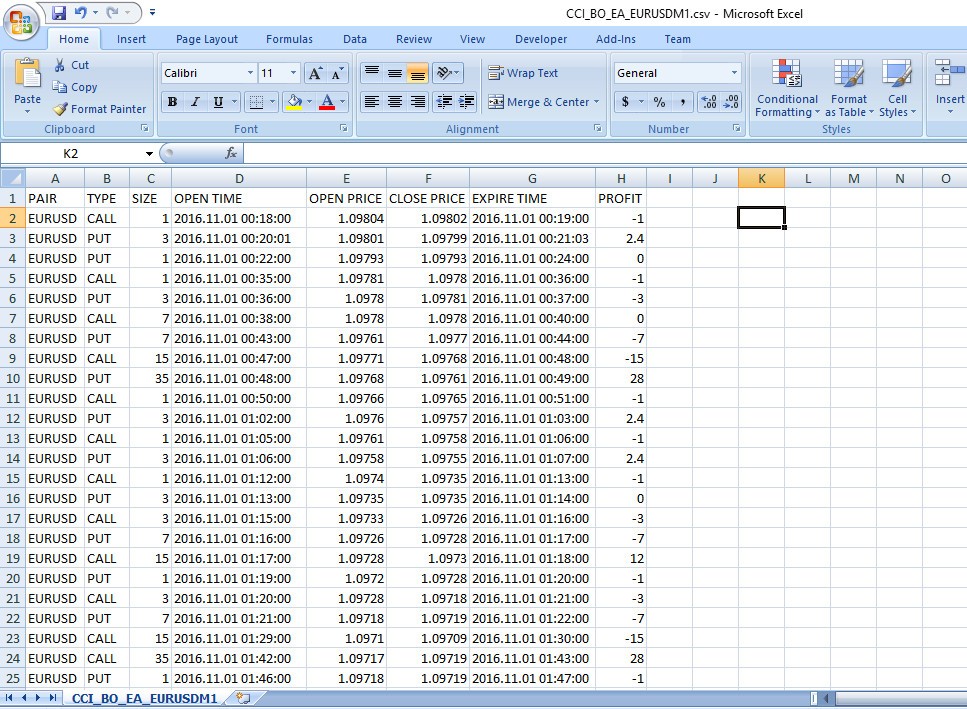Image resolution: width=967 pixels, height=709 pixels.
Task: Decrease the font size
Action: click(337, 73)
